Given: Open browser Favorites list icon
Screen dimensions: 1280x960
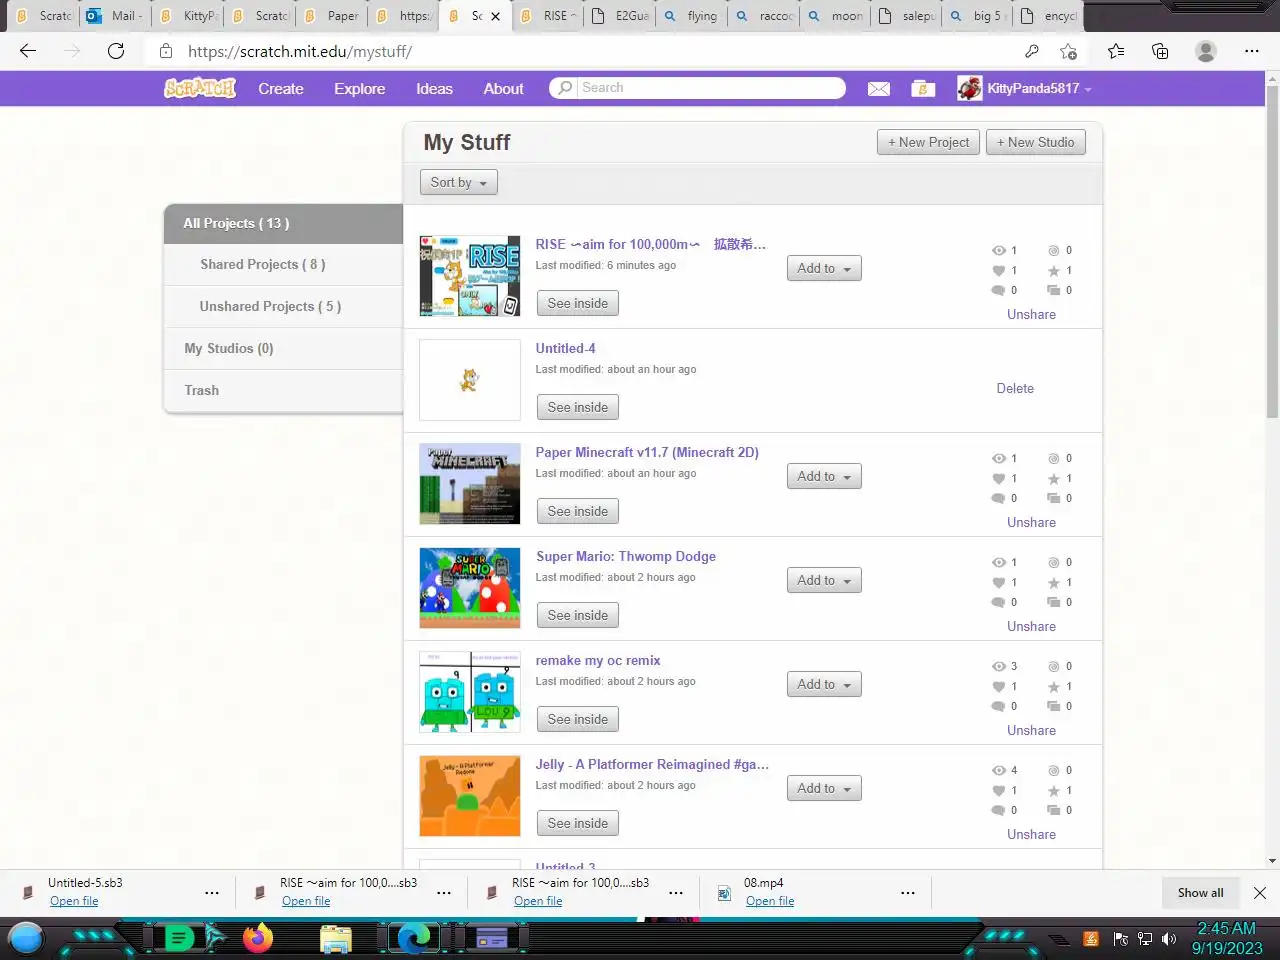Looking at the screenshot, I should (x=1116, y=51).
